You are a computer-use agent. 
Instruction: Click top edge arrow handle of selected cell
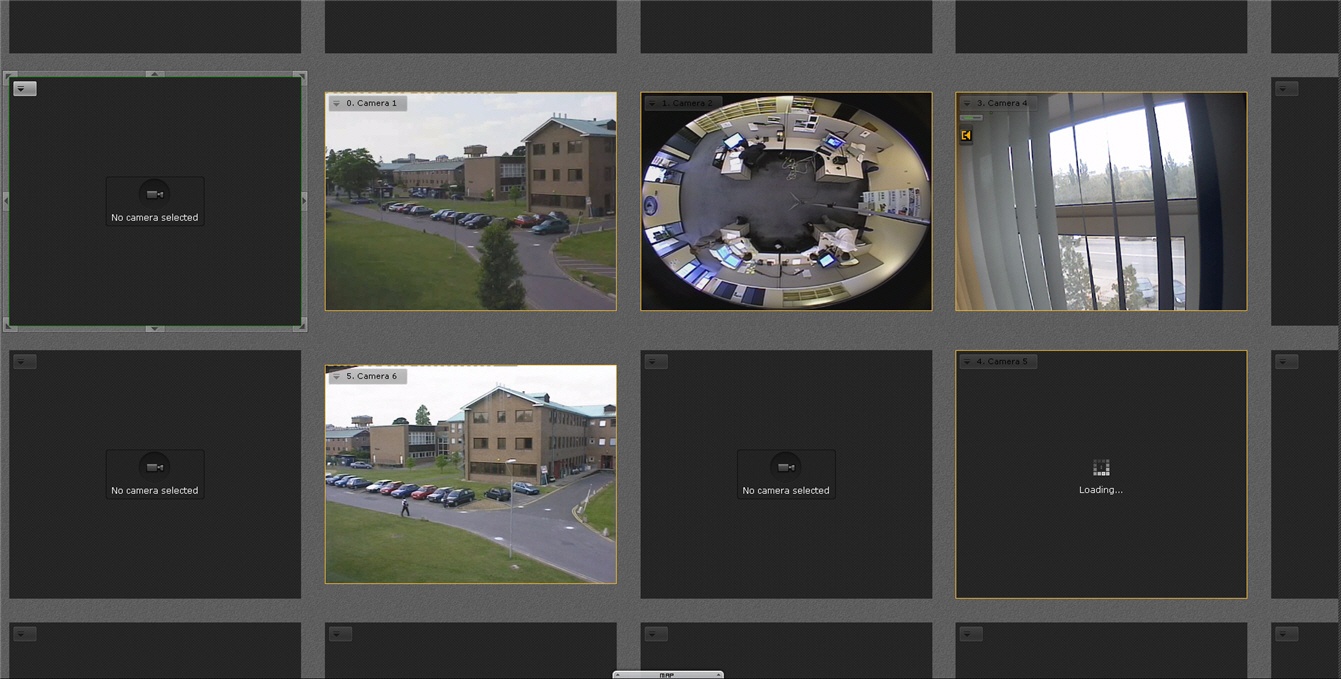(154, 74)
